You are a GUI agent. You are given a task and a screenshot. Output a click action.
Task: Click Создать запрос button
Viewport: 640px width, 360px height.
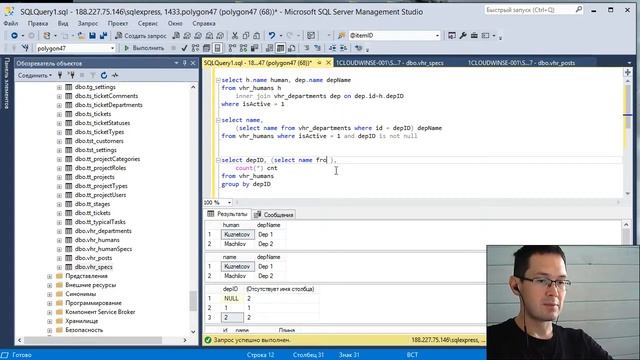click(141, 36)
